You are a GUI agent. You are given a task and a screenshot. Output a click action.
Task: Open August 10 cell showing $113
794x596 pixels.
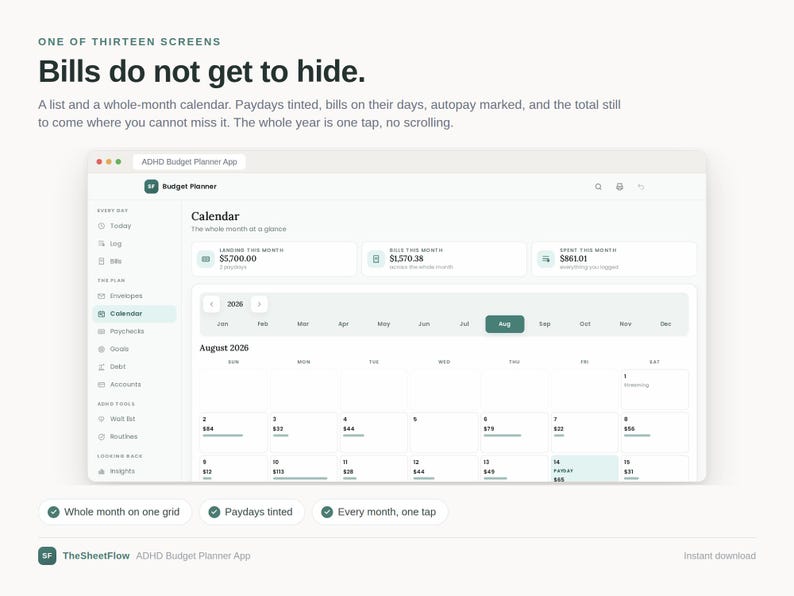coord(303,468)
